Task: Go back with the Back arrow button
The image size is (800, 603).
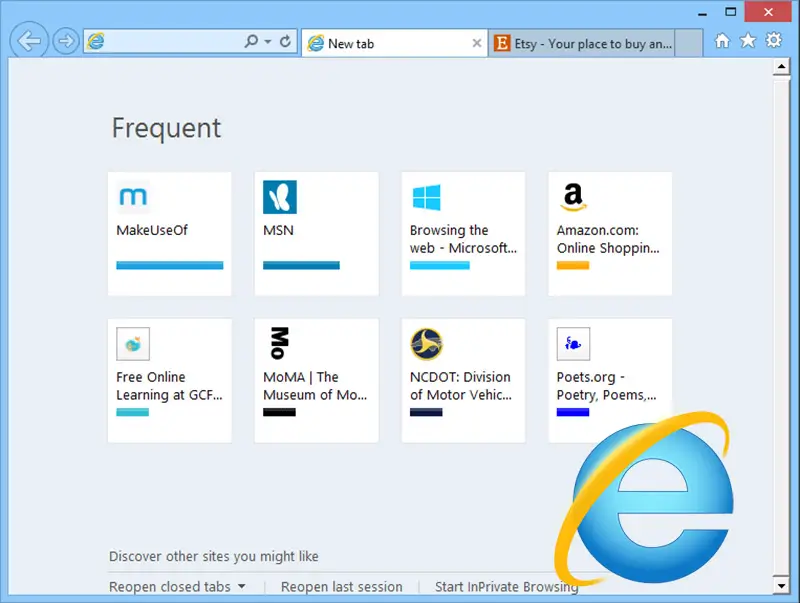Action: click(x=29, y=41)
